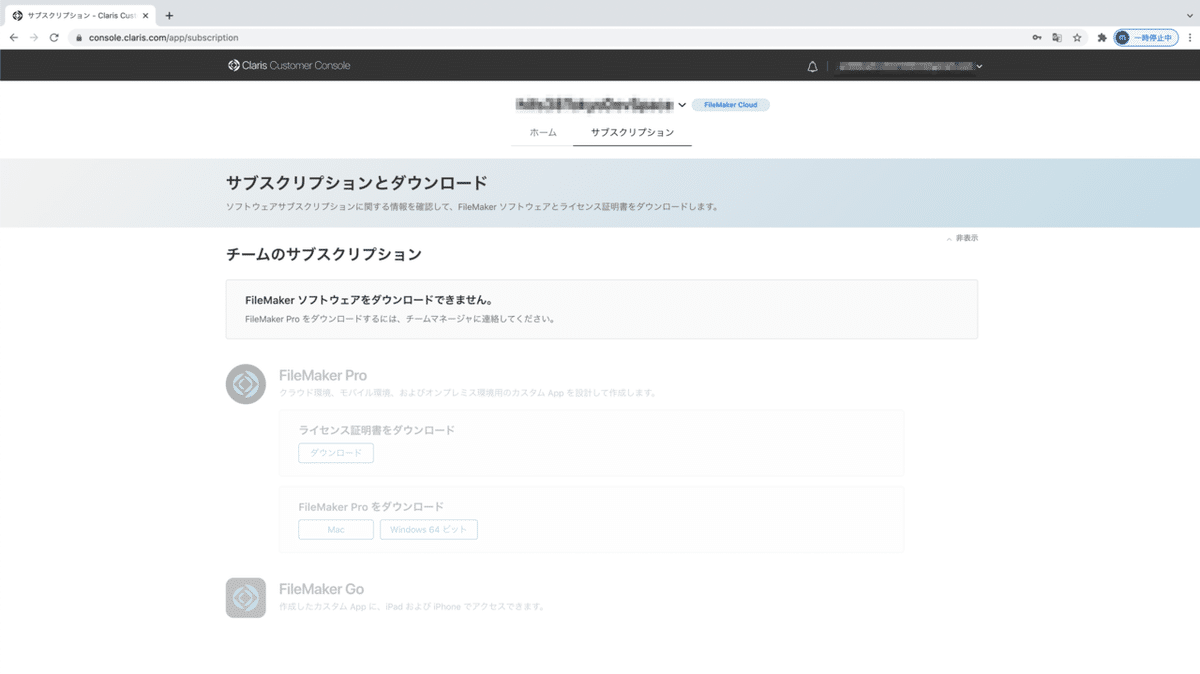The image size is (1200, 674).
Task: Open Chrome's three-dot menu
Action: [1188, 37]
